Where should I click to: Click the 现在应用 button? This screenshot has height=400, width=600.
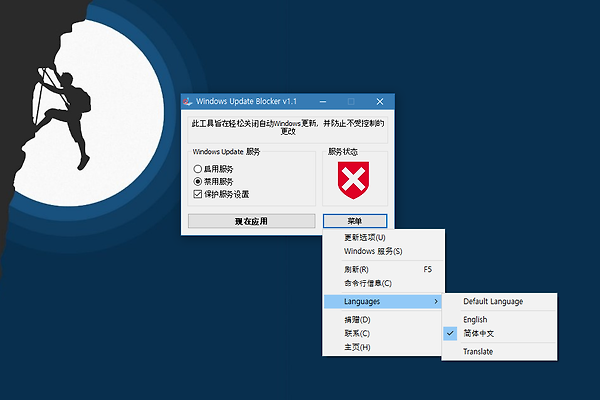pos(251,220)
